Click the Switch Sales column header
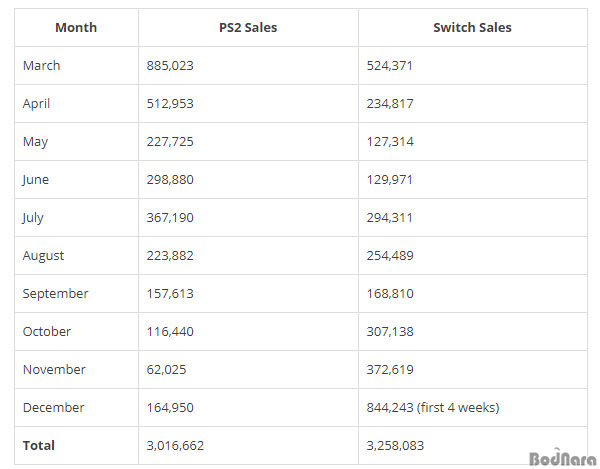This screenshot has width=600, height=469. coord(472,28)
